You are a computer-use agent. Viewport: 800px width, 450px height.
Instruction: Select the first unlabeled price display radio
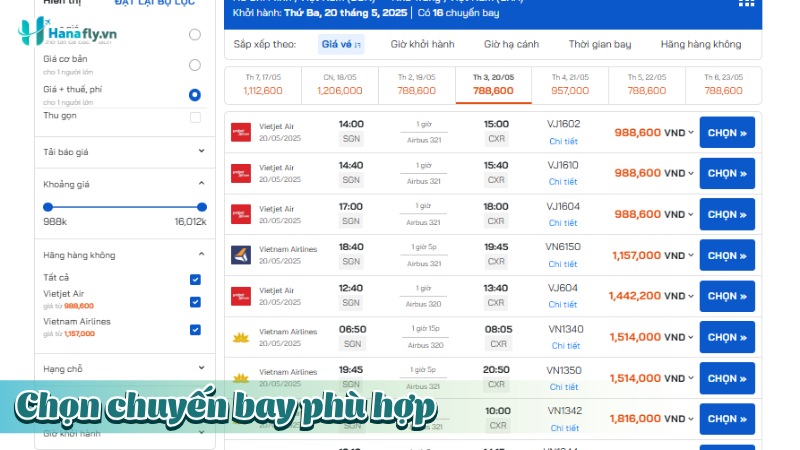click(x=195, y=34)
